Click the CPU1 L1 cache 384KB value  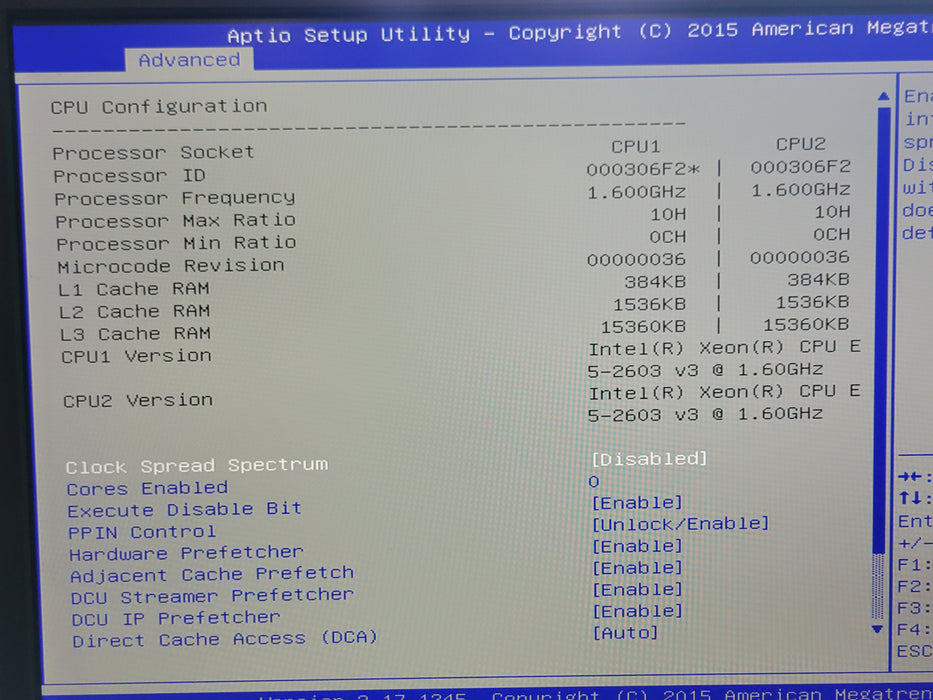pyautogui.click(x=655, y=282)
